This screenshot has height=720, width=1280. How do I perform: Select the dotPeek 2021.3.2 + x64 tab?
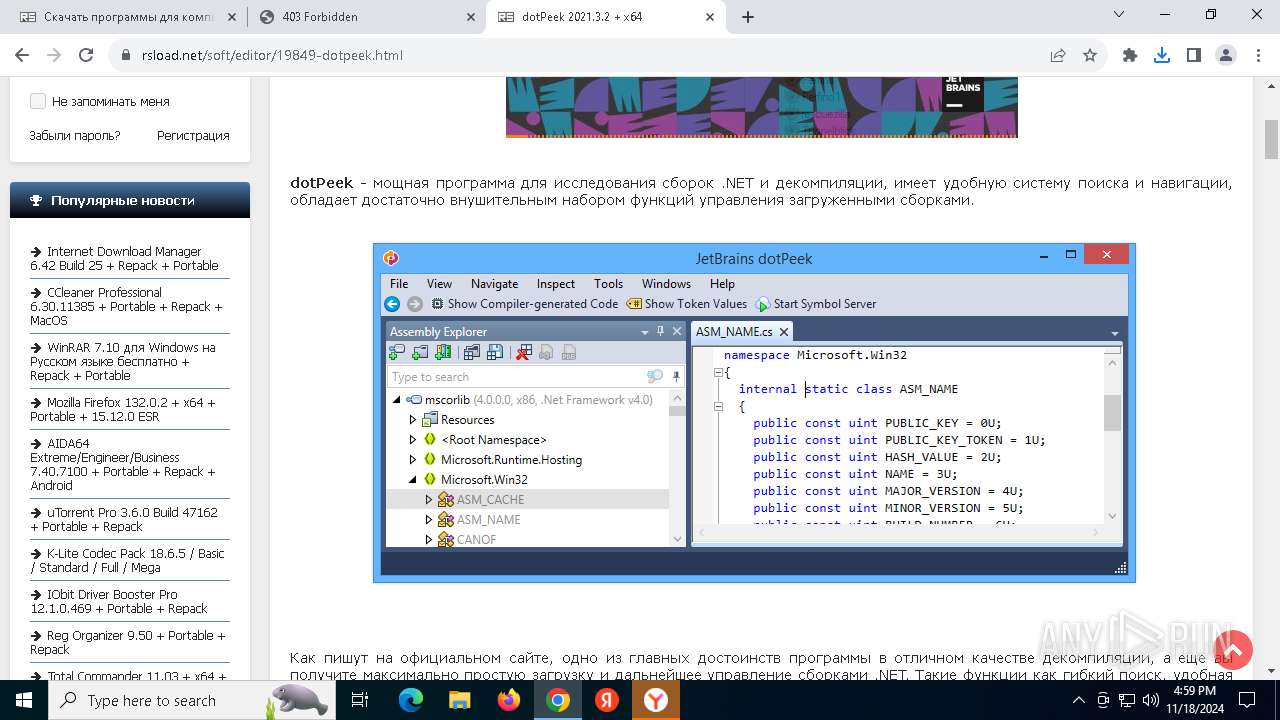[x=605, y=17]
